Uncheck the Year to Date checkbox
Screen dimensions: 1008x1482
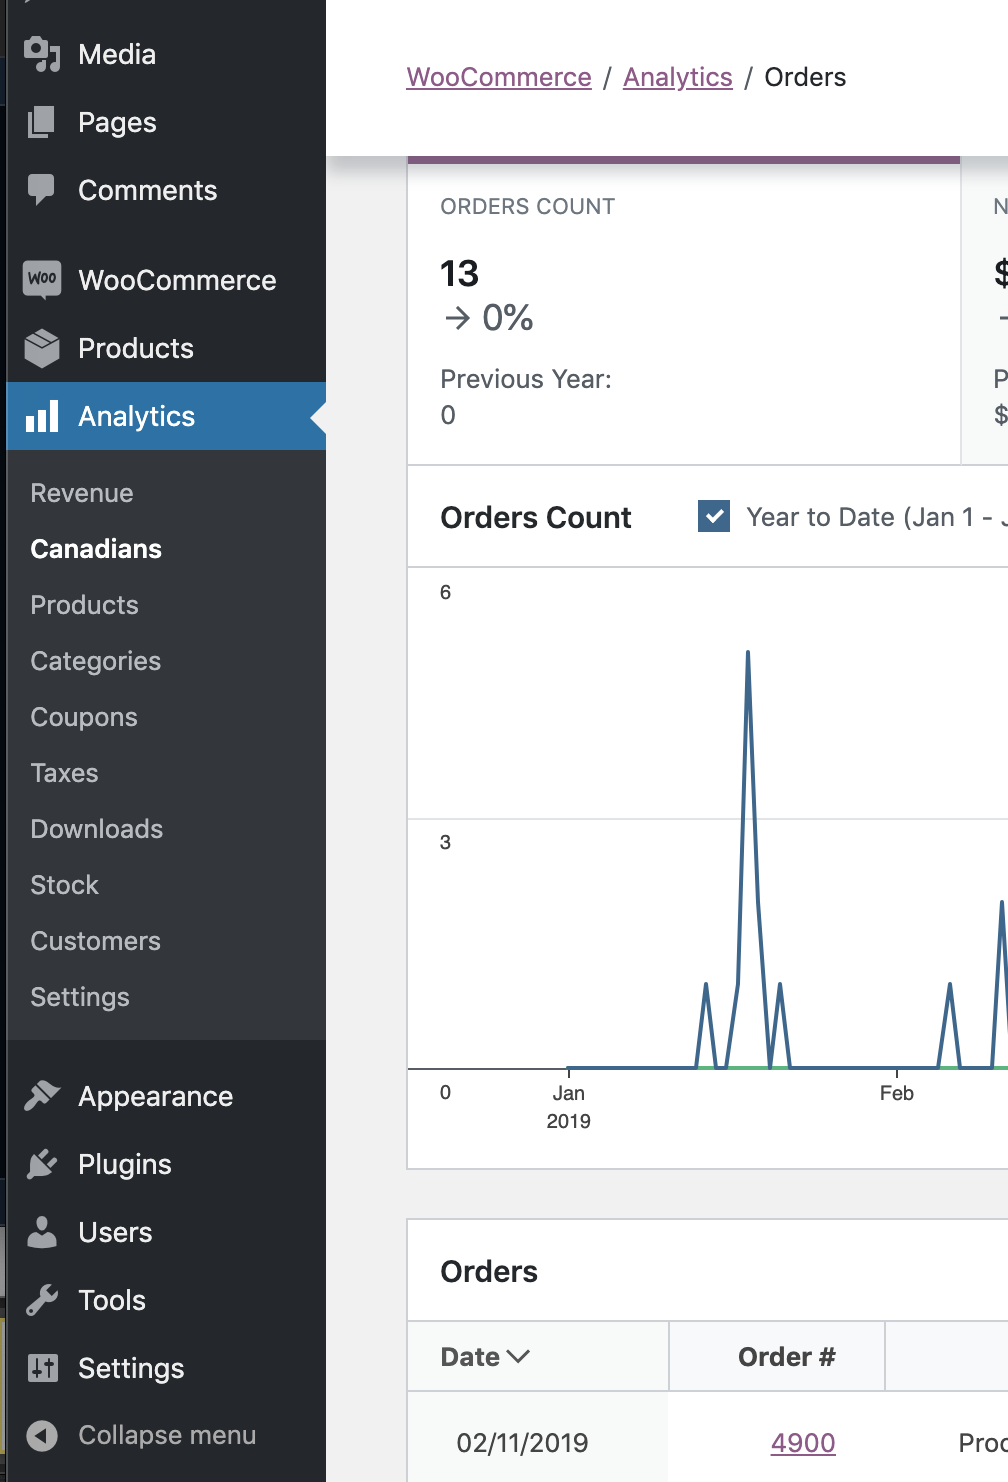coord(714,517)
